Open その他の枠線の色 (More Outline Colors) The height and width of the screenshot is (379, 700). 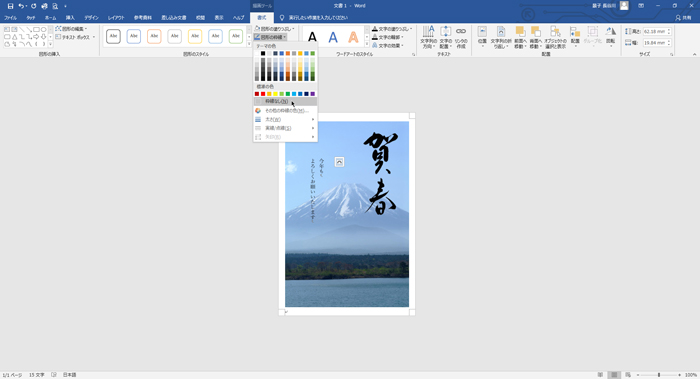pos(285,111)
